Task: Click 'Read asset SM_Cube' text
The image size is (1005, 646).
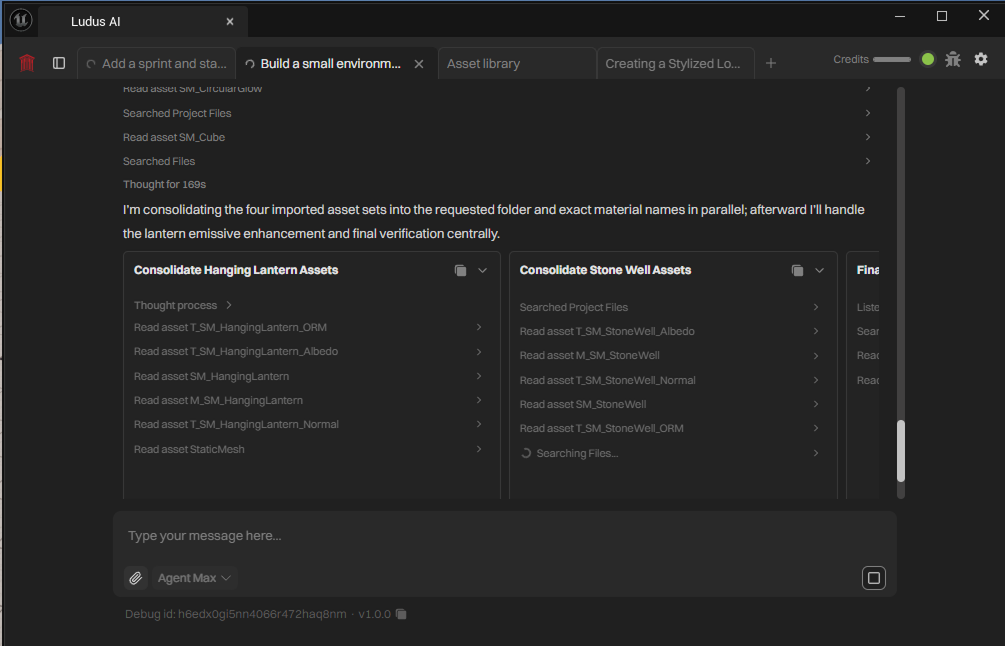Action: pos(174,137)
